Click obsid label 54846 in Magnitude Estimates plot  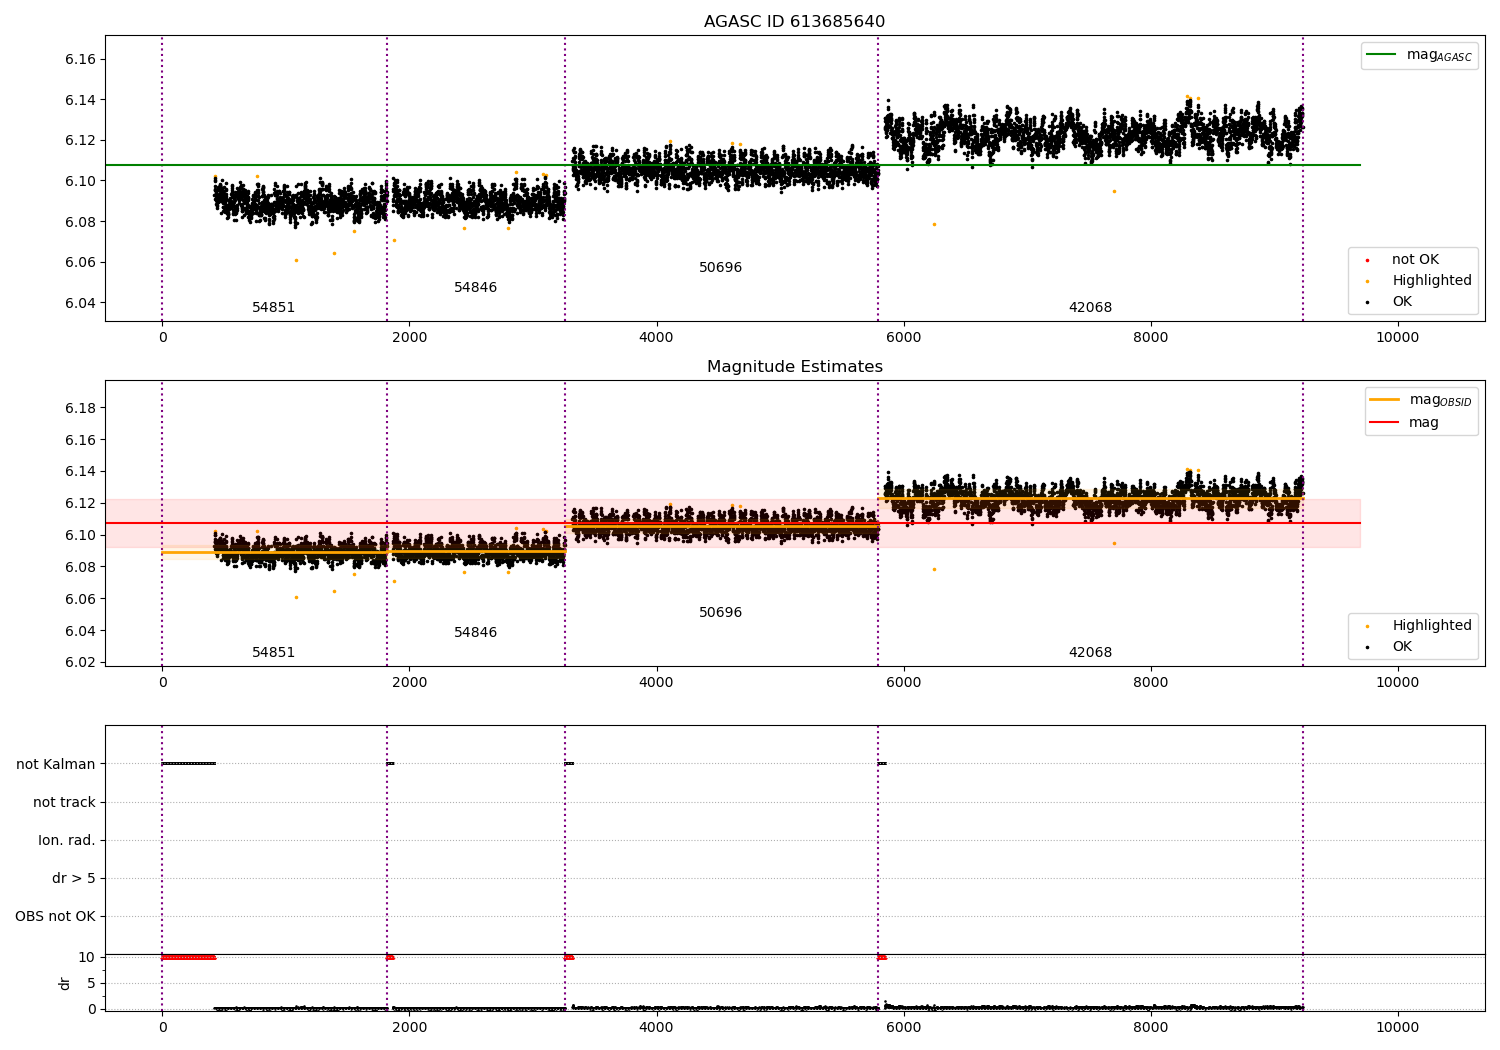(x=475, y=633)
